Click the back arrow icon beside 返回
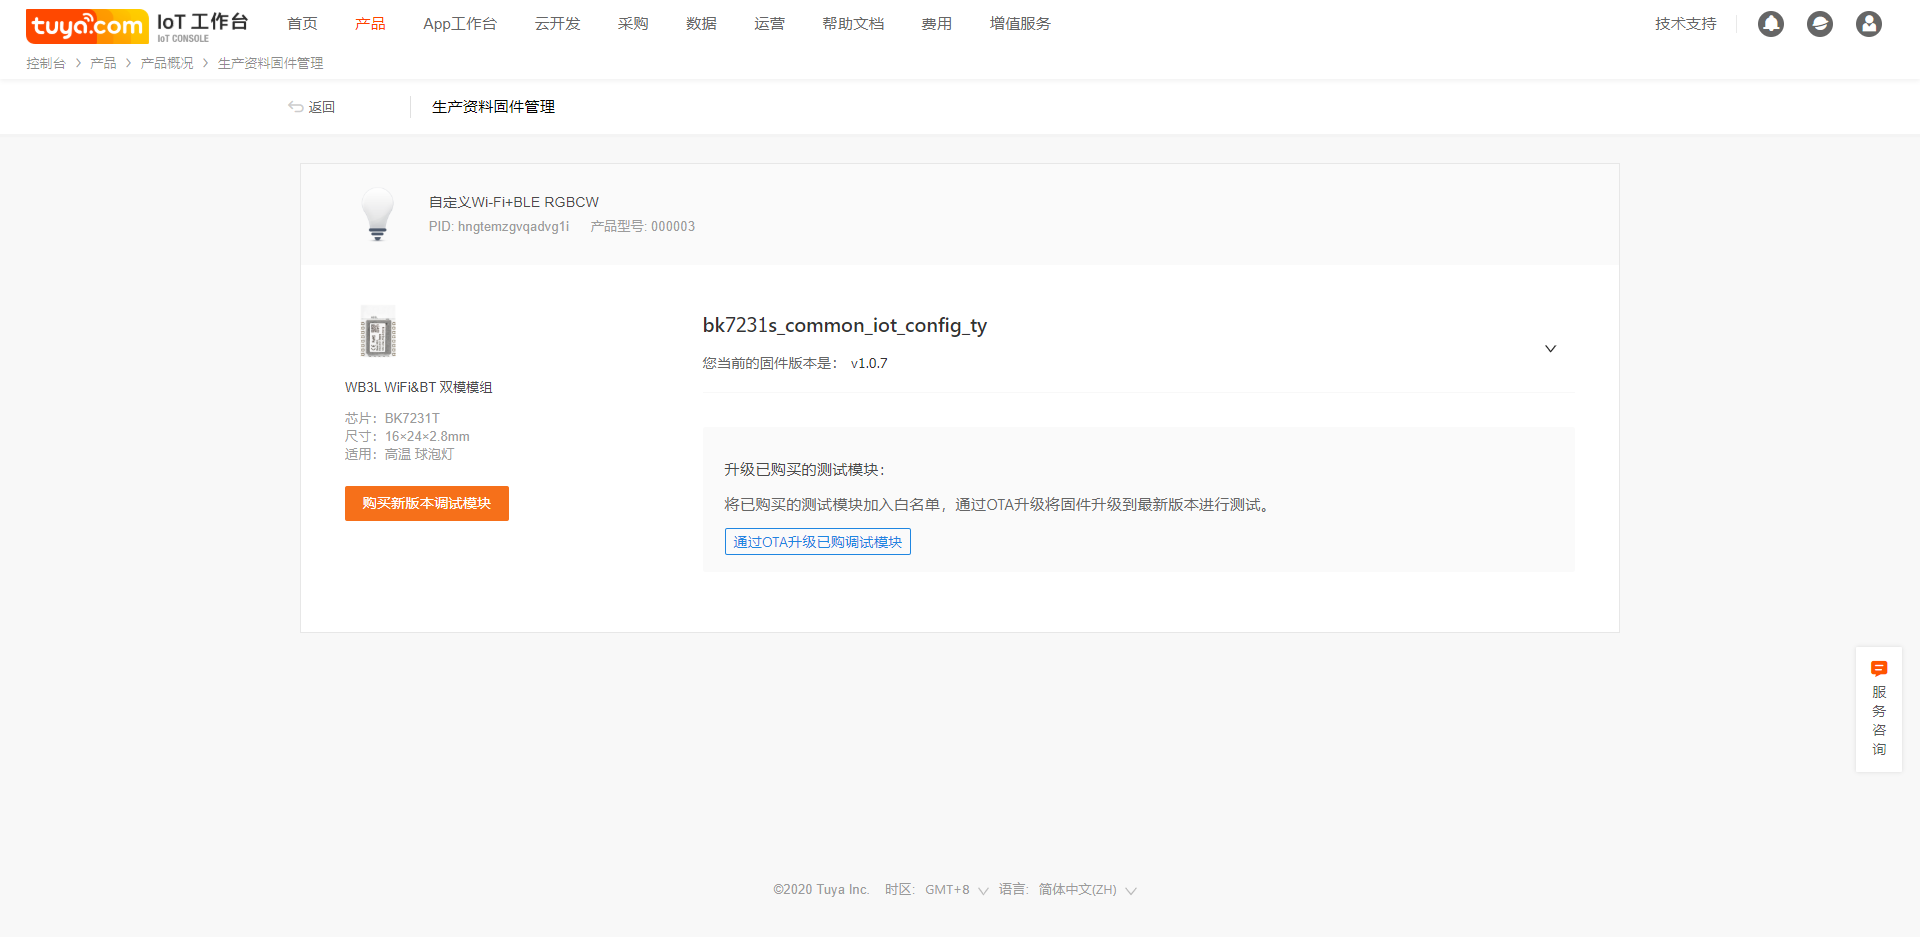 [296, 107]
